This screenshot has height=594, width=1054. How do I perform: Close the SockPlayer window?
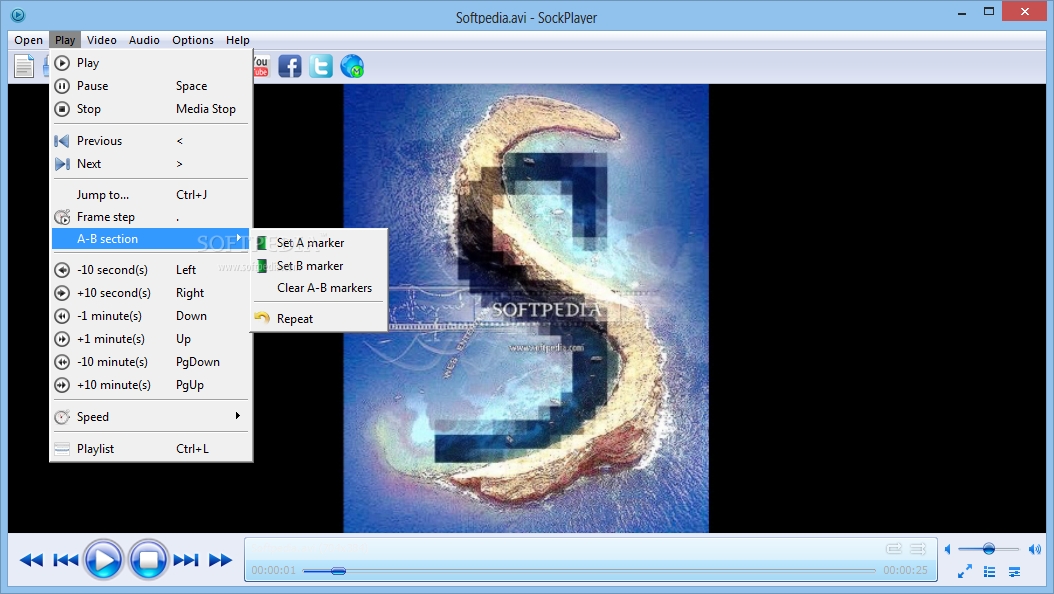tap(1024, 11)
